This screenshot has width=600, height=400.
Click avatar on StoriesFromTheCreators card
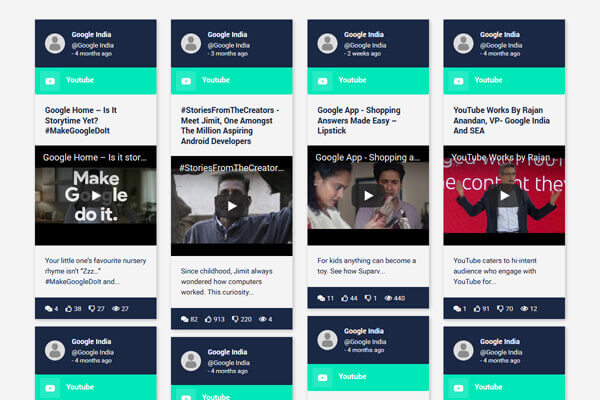191,43
